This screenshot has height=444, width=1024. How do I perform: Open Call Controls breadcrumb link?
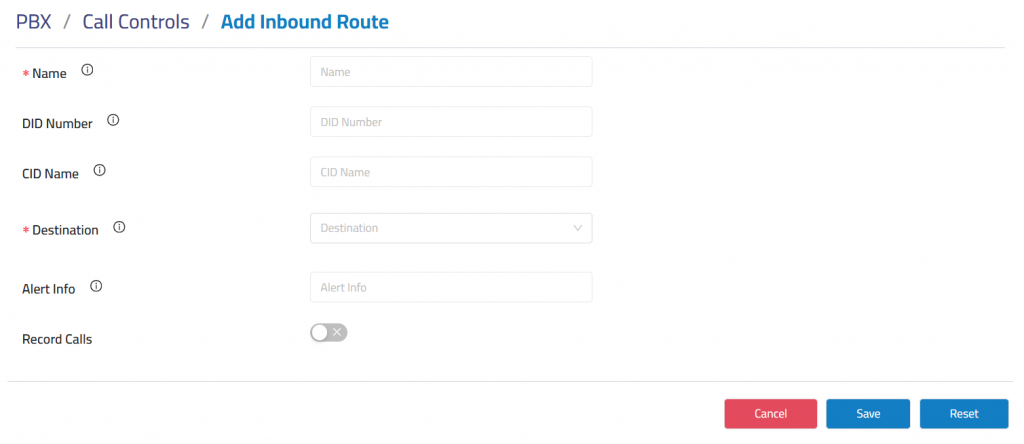tap(136, 21)
